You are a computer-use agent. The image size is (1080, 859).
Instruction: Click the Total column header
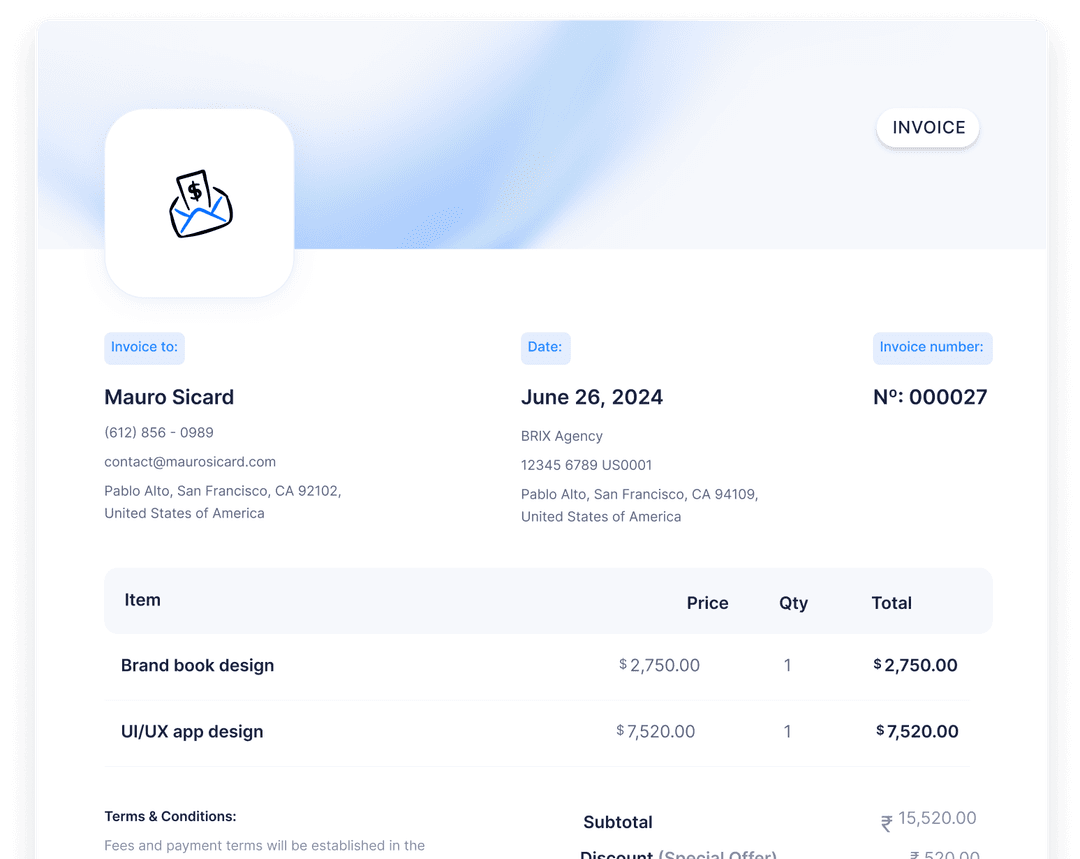(x=891, y=603)
